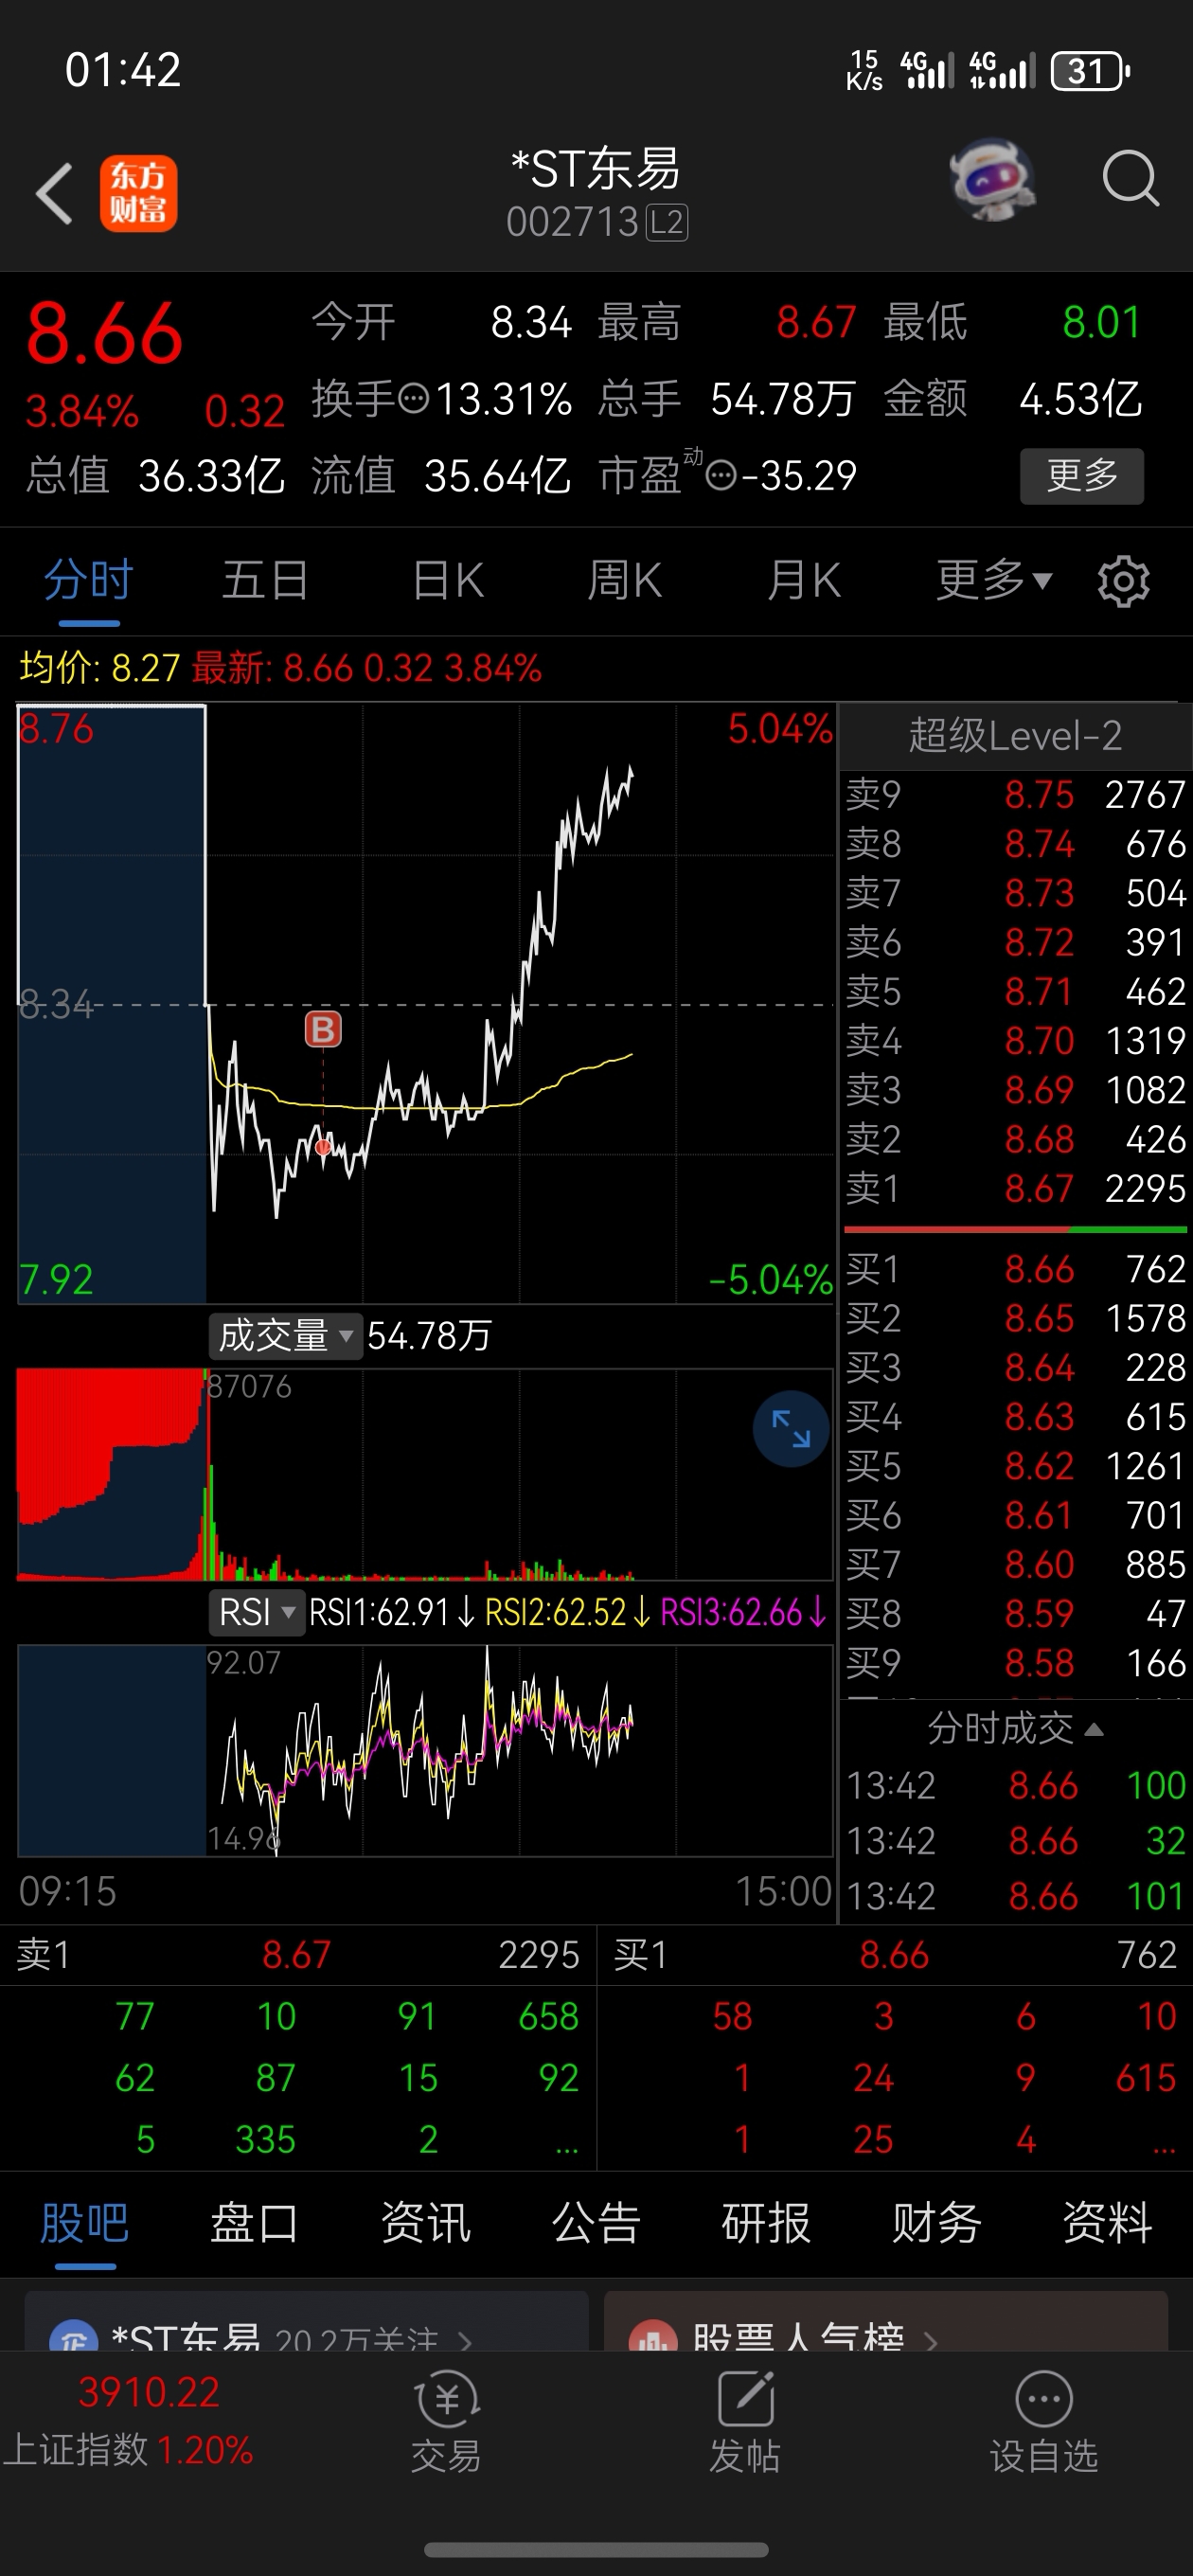
Task: Select the 卖3 8.69 order row
Action: click(1015, 1089)
